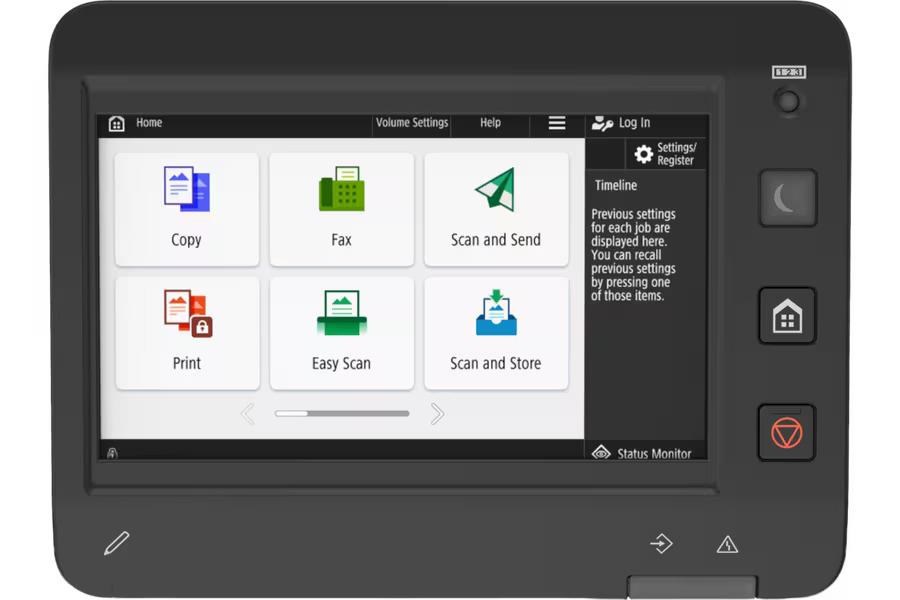Go to previous home page arrow
900x600 pixels.
247,413
